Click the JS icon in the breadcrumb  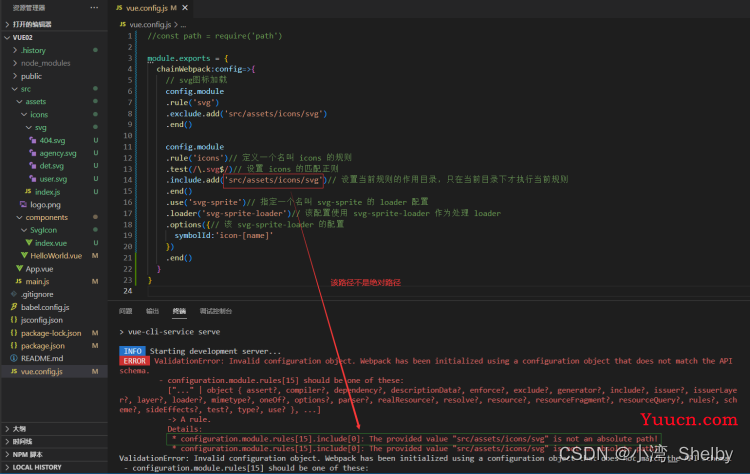[123, 24]
